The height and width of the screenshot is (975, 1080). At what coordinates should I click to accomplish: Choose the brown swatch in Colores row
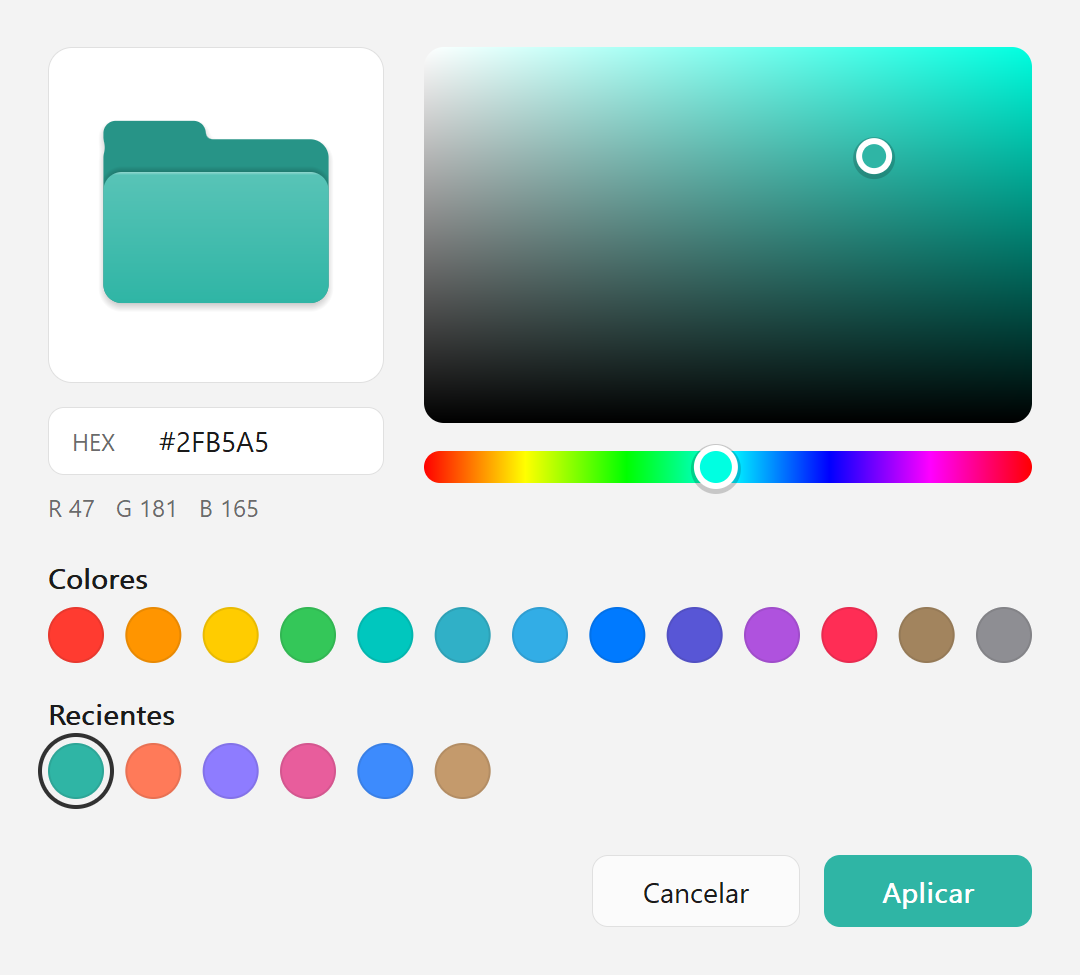coord(926,635)
